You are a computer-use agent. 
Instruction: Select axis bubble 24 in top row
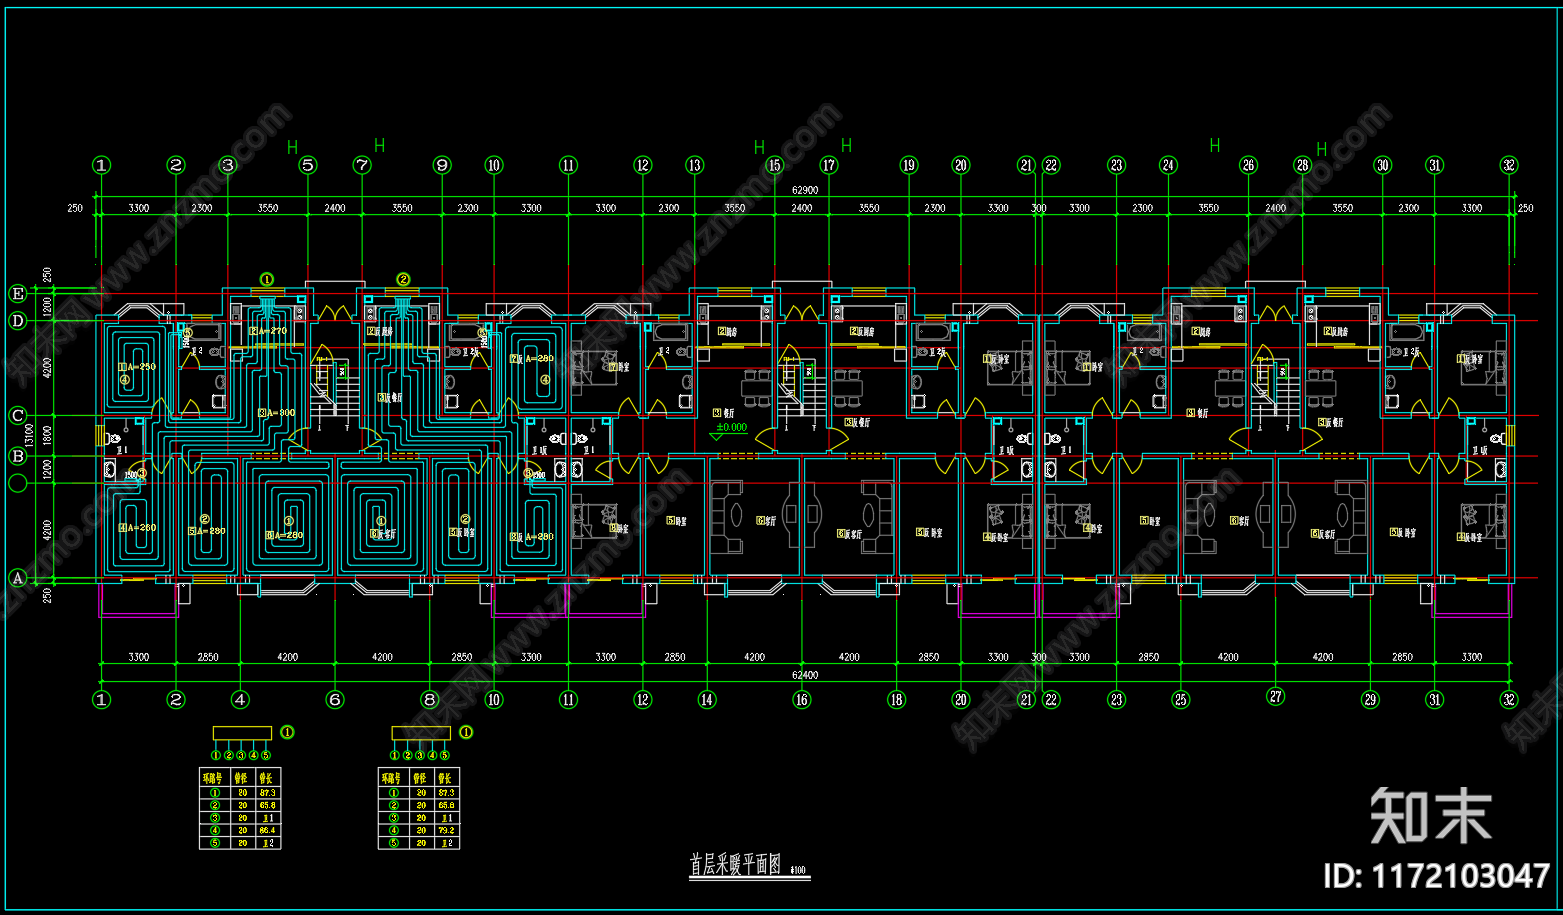pos(1168,165)
